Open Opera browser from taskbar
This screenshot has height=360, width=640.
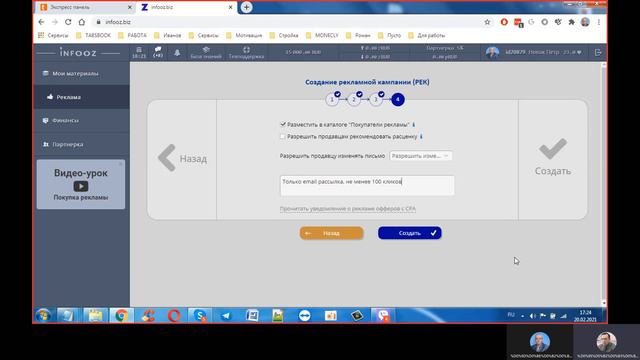click(174, 316)
